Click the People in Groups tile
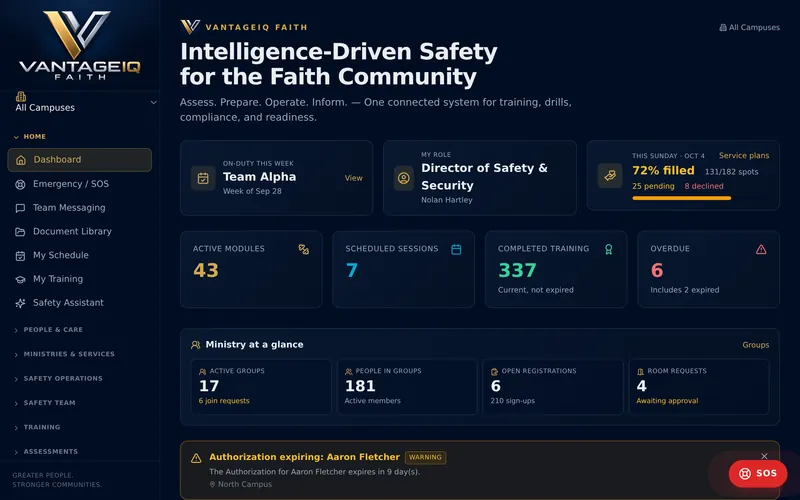Screen dimensions: 800x500 [407, 387]
